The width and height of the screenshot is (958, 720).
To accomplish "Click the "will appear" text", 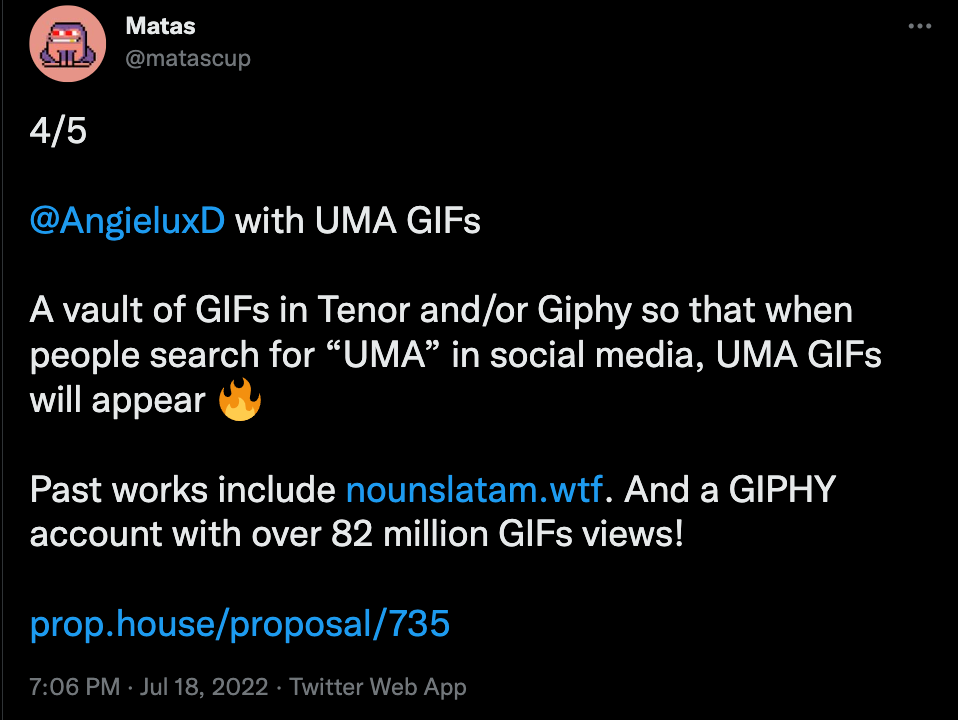I will click(117, 401).
